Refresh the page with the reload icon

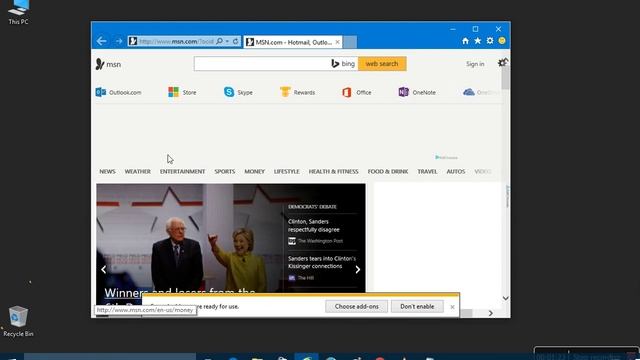(236, 41)
